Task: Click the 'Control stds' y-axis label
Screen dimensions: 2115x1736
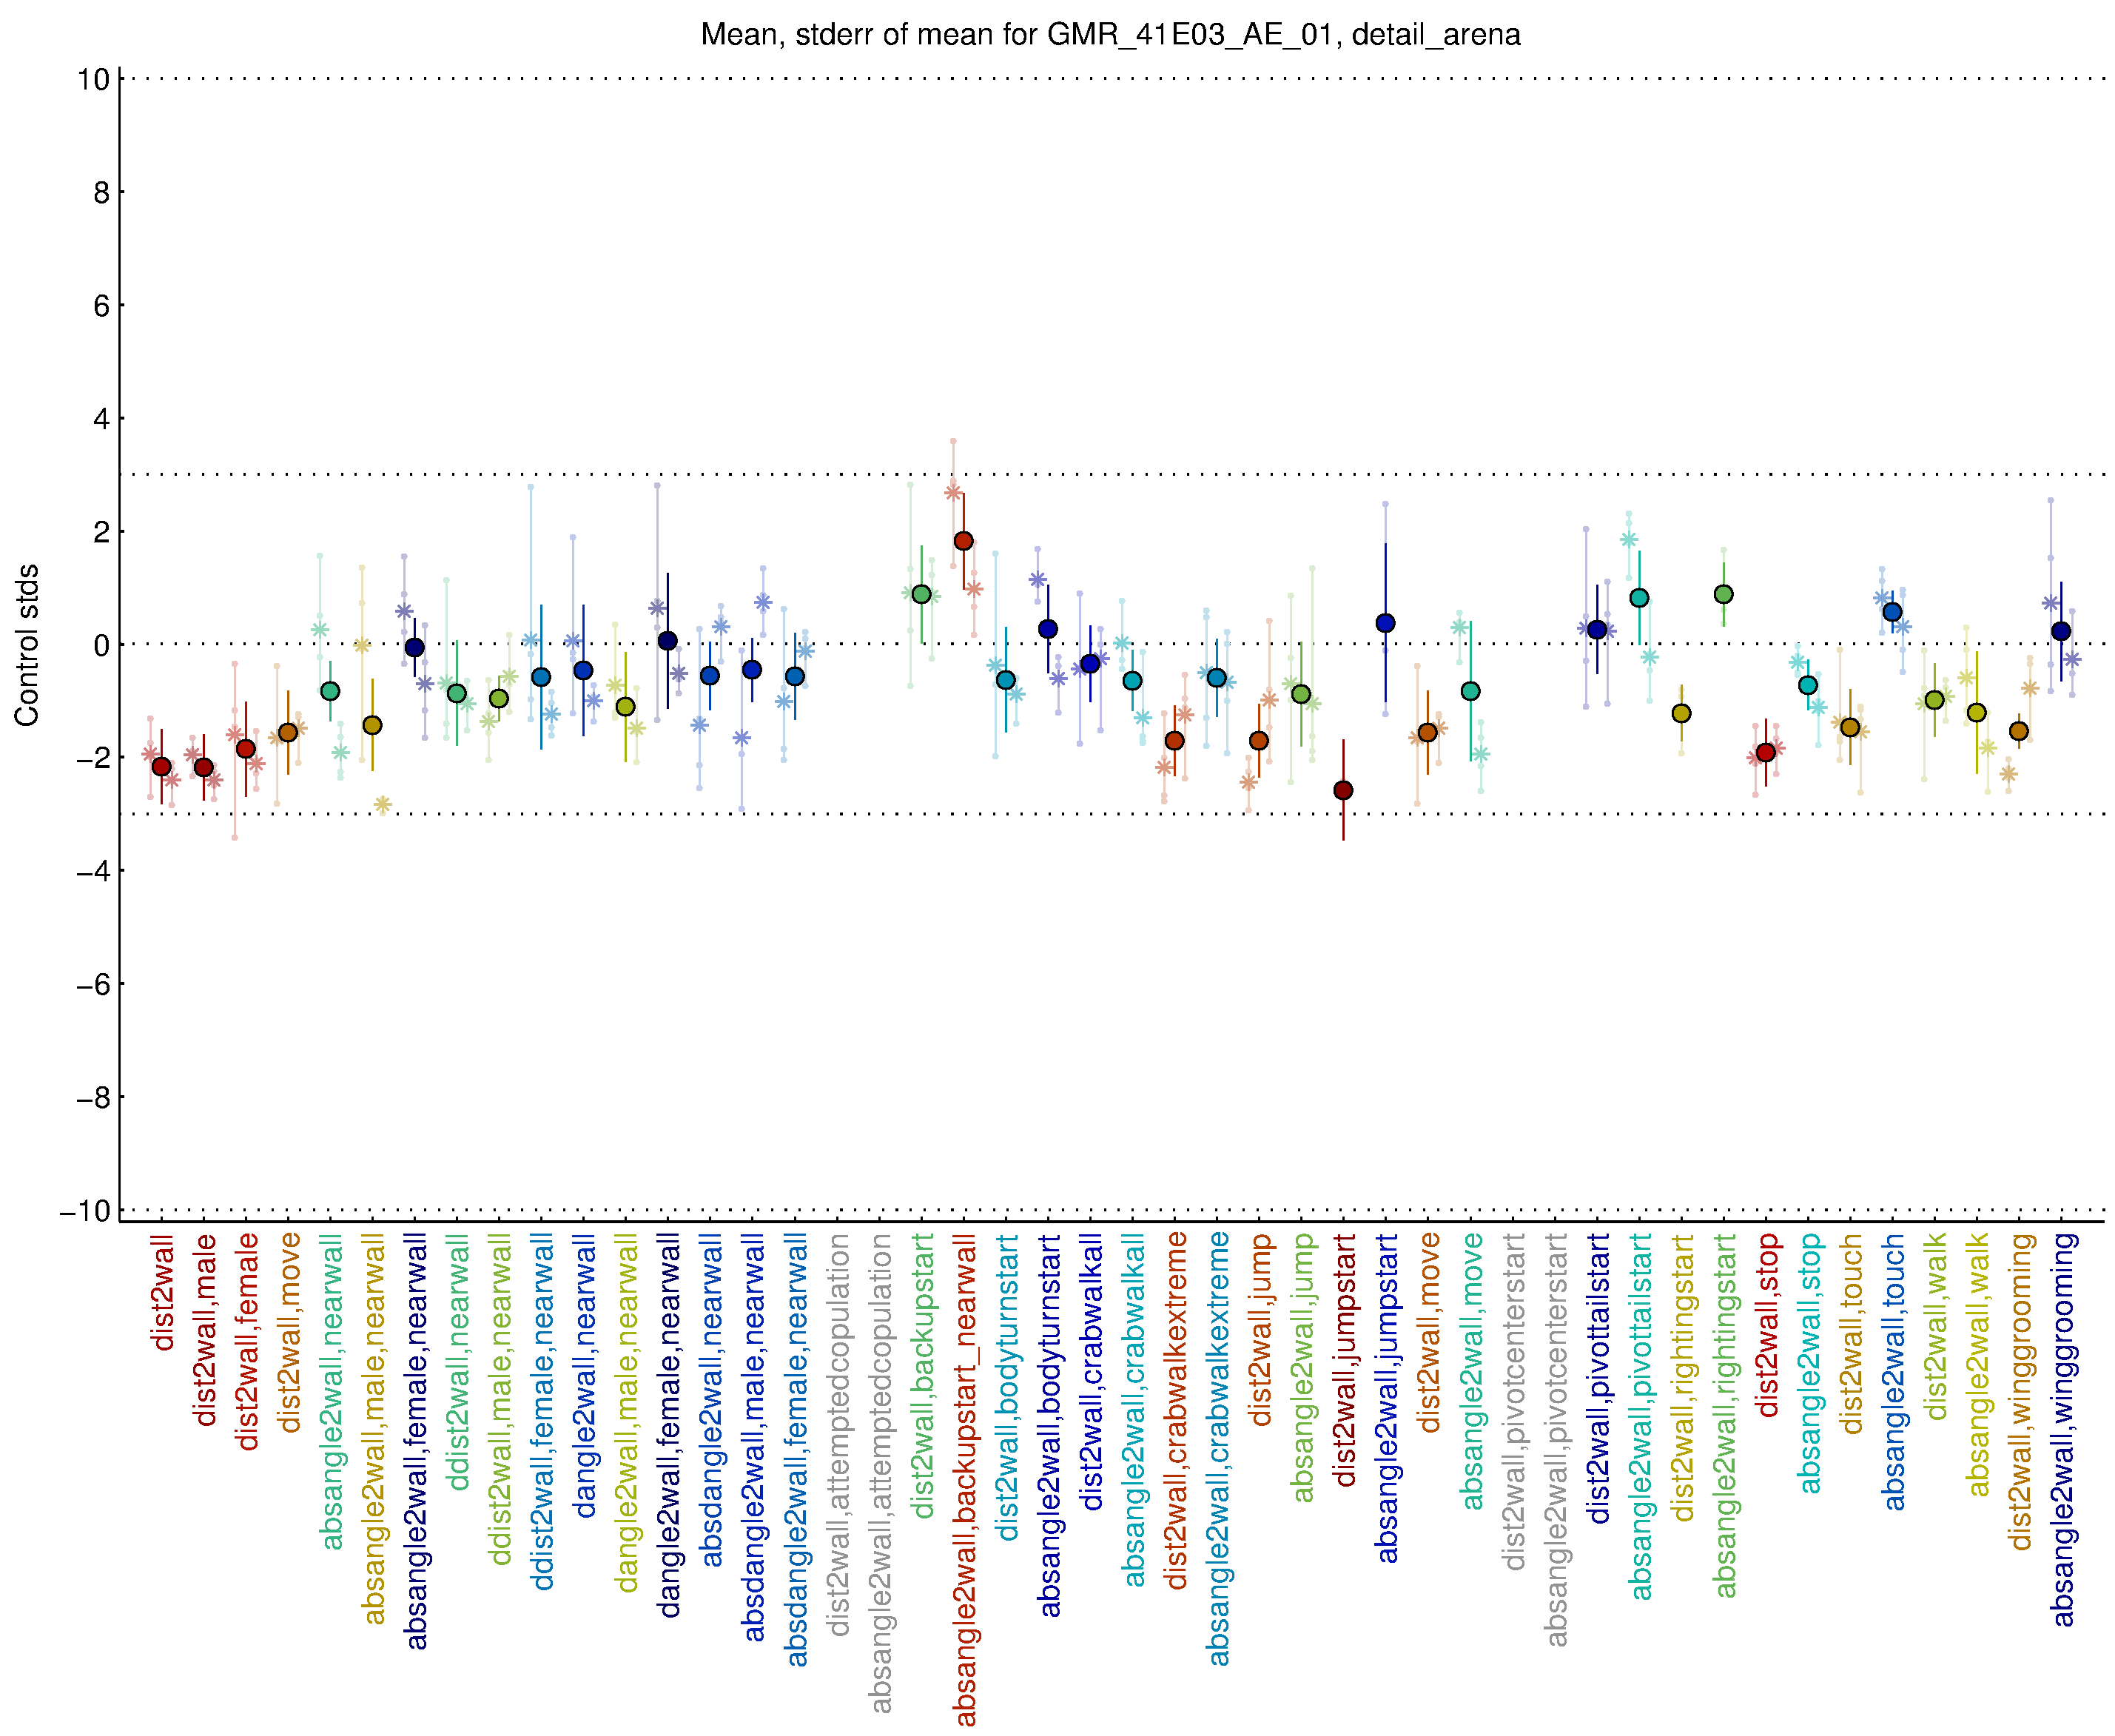Action: [x=27, y=645]
